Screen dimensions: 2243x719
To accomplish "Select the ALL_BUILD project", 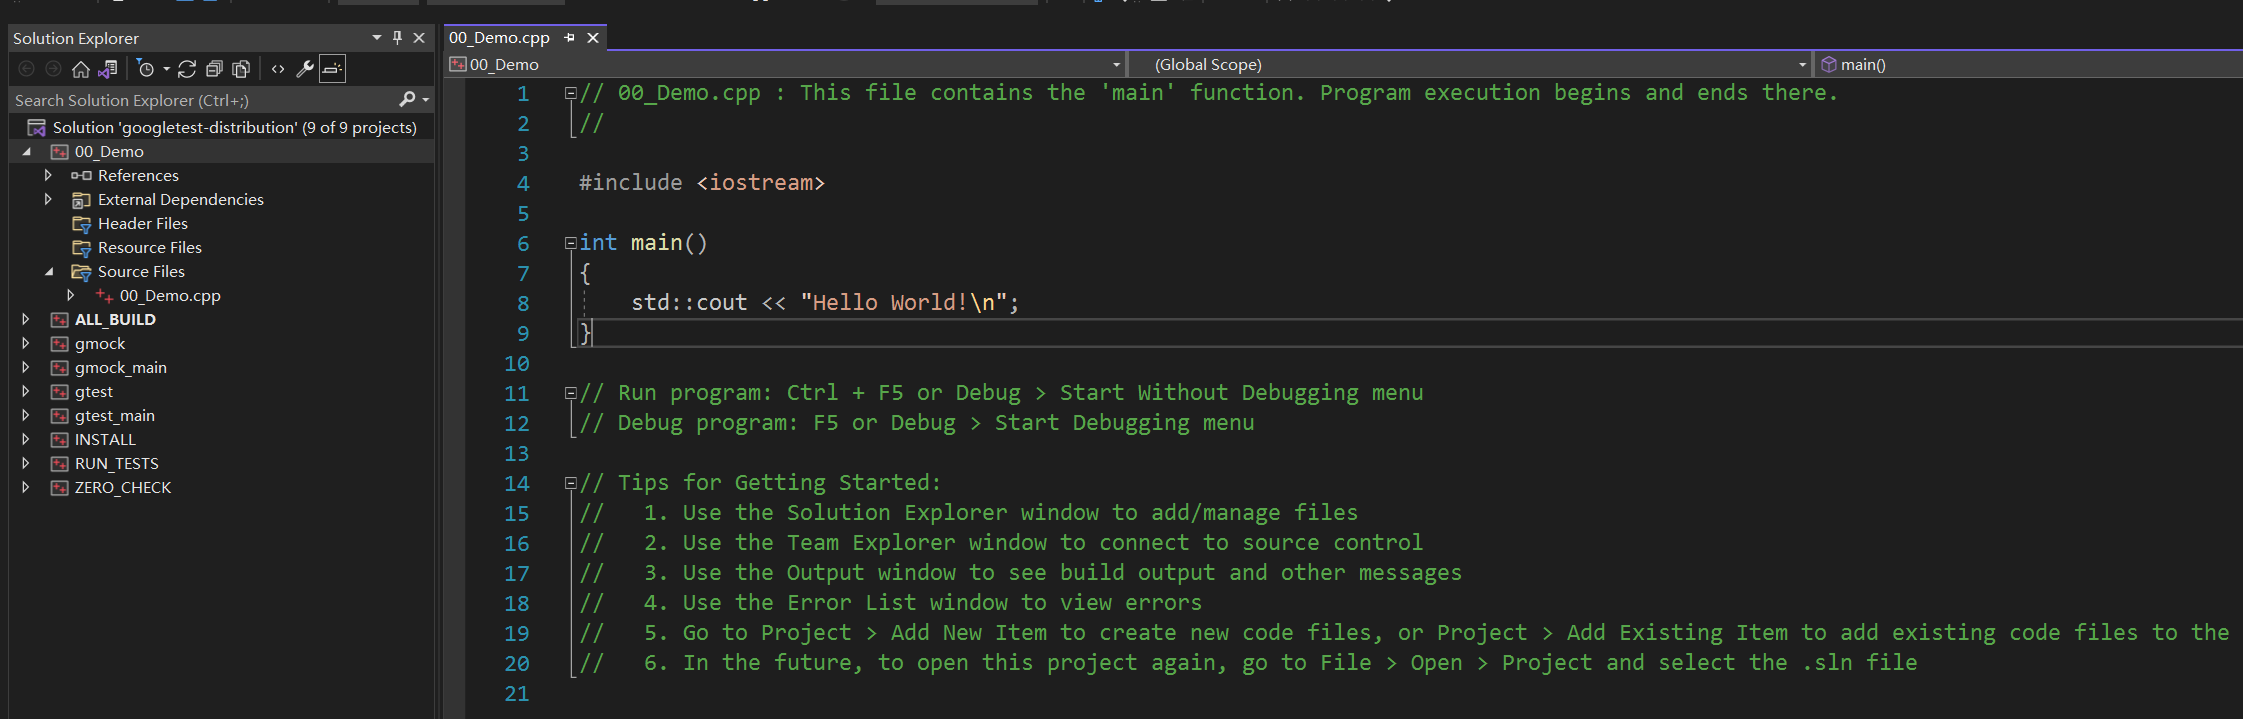I will pyautogui.click(x=115, y=319).
